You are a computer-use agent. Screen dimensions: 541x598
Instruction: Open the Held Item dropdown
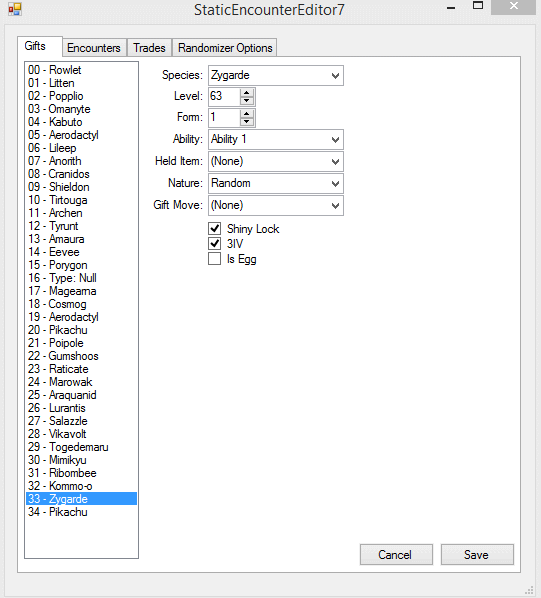pos(276,161)
